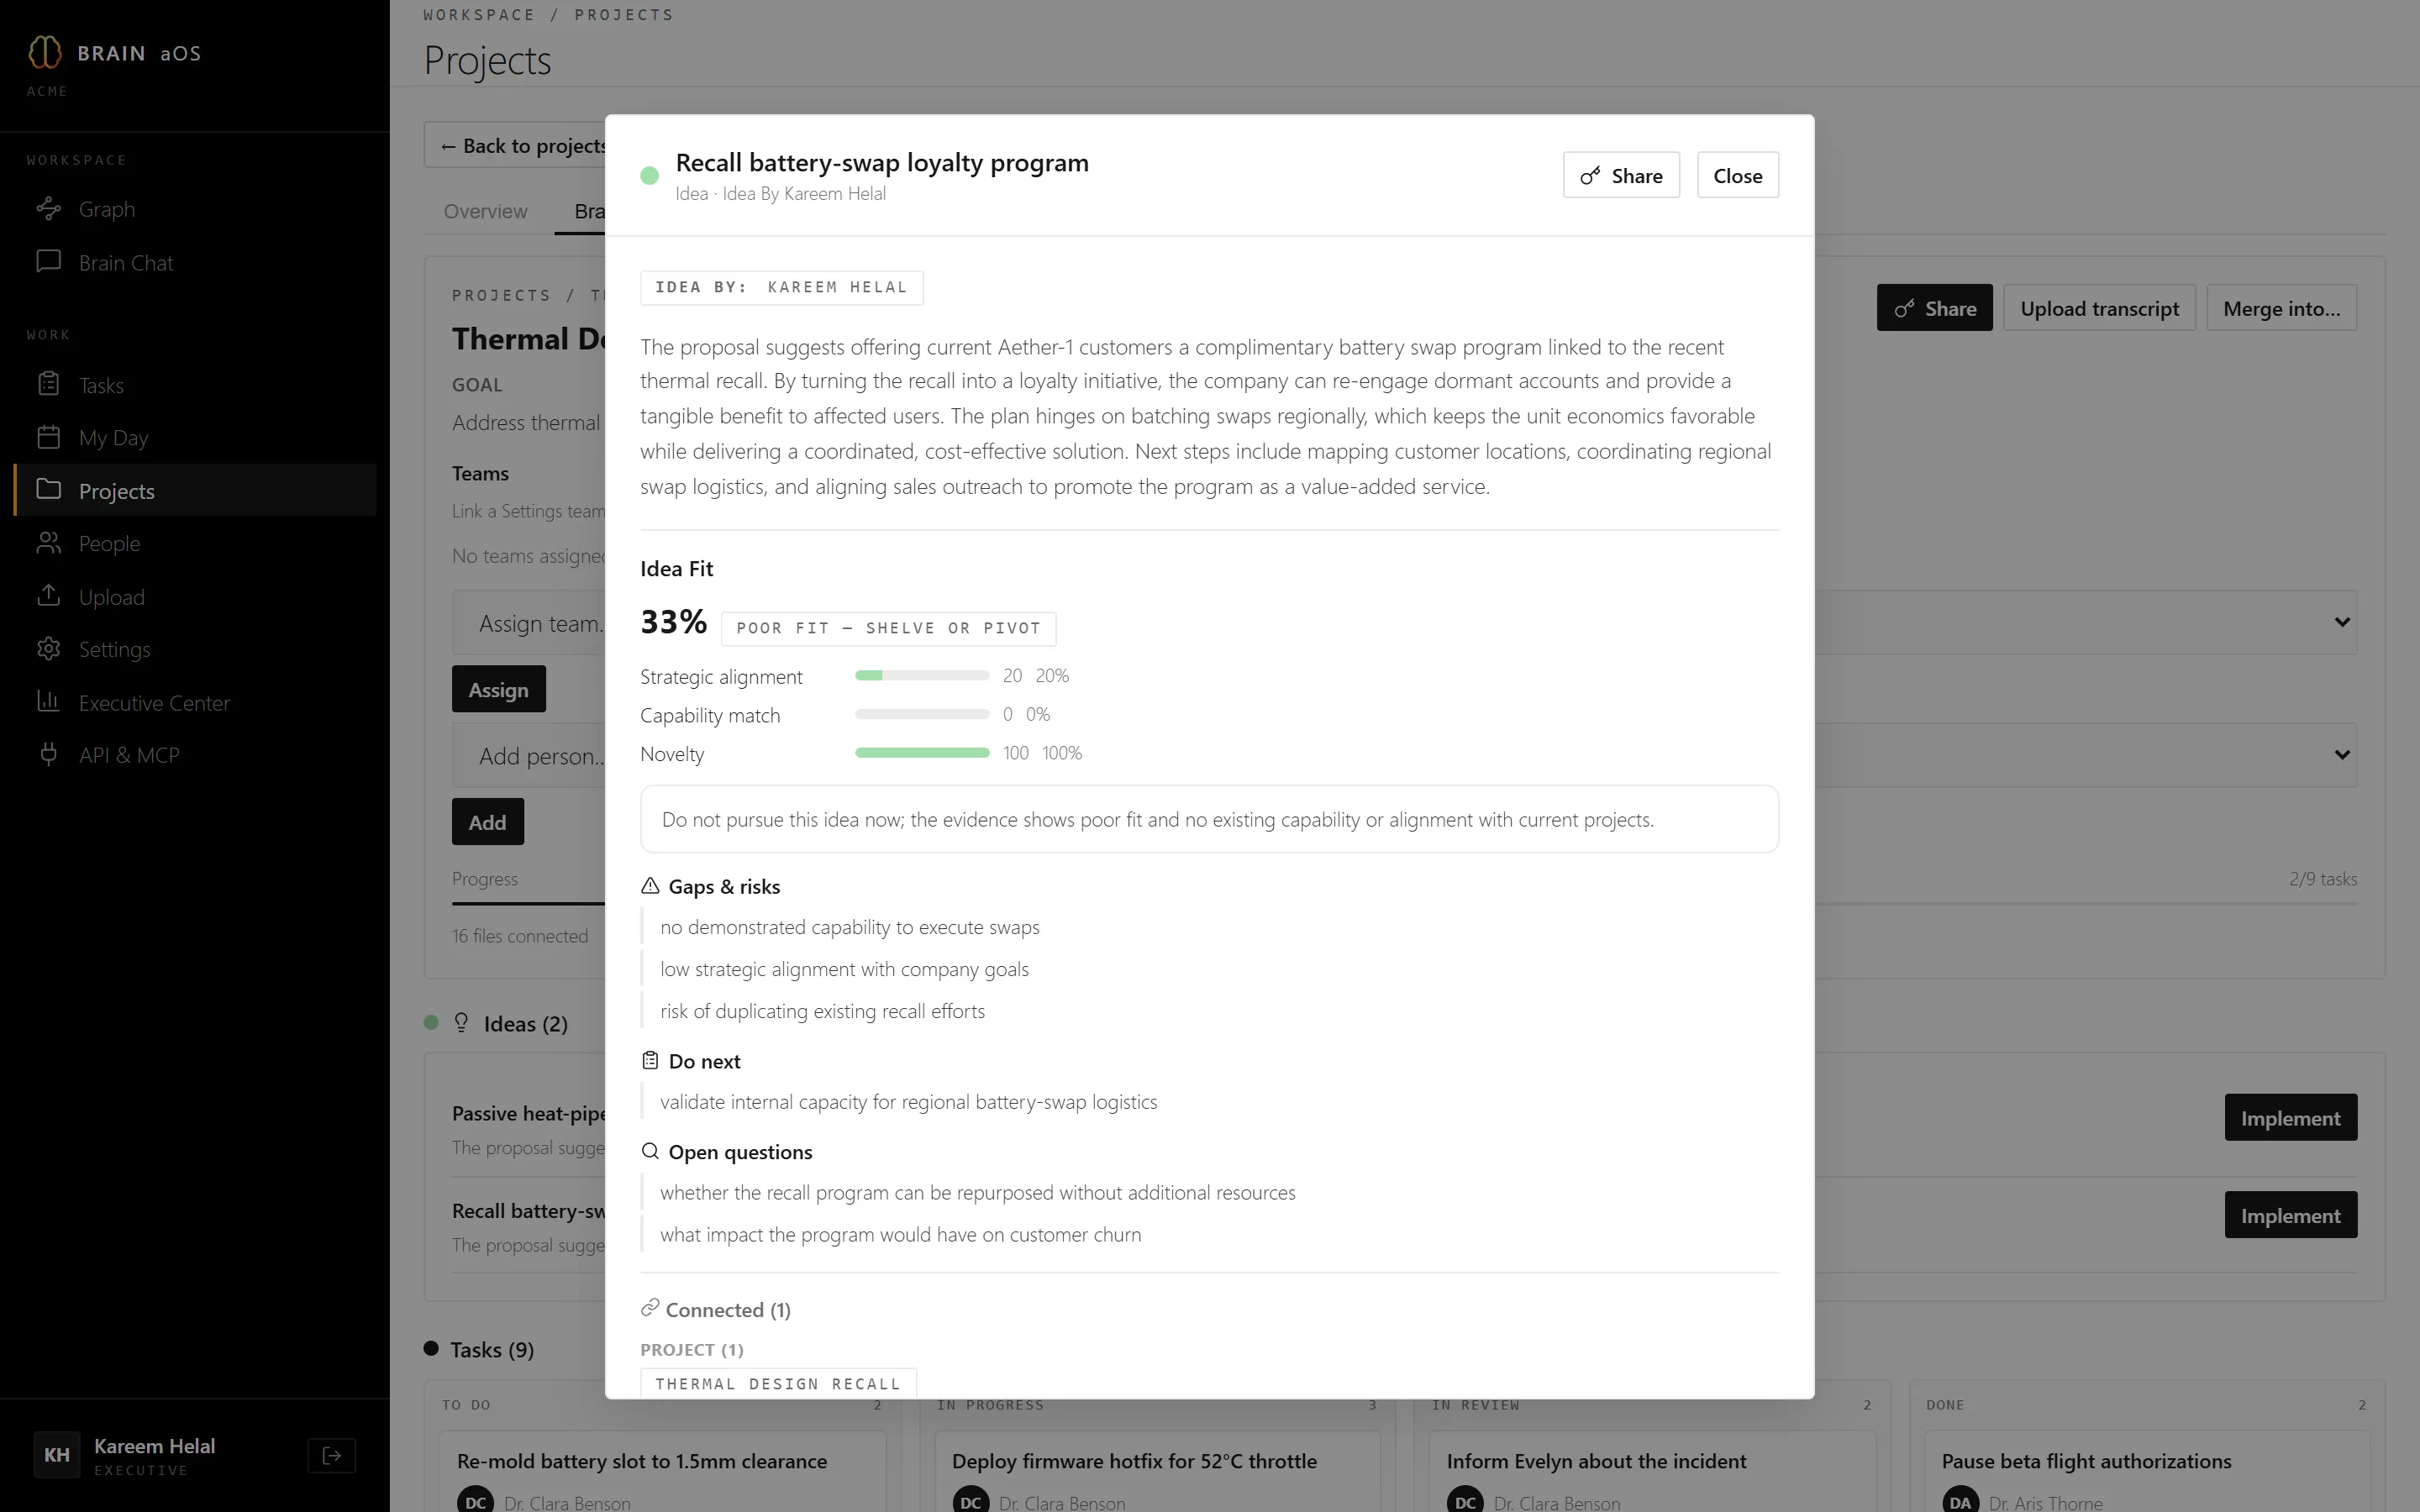
Task: Click the green status dot in dialog header
Action: [650, 176]
